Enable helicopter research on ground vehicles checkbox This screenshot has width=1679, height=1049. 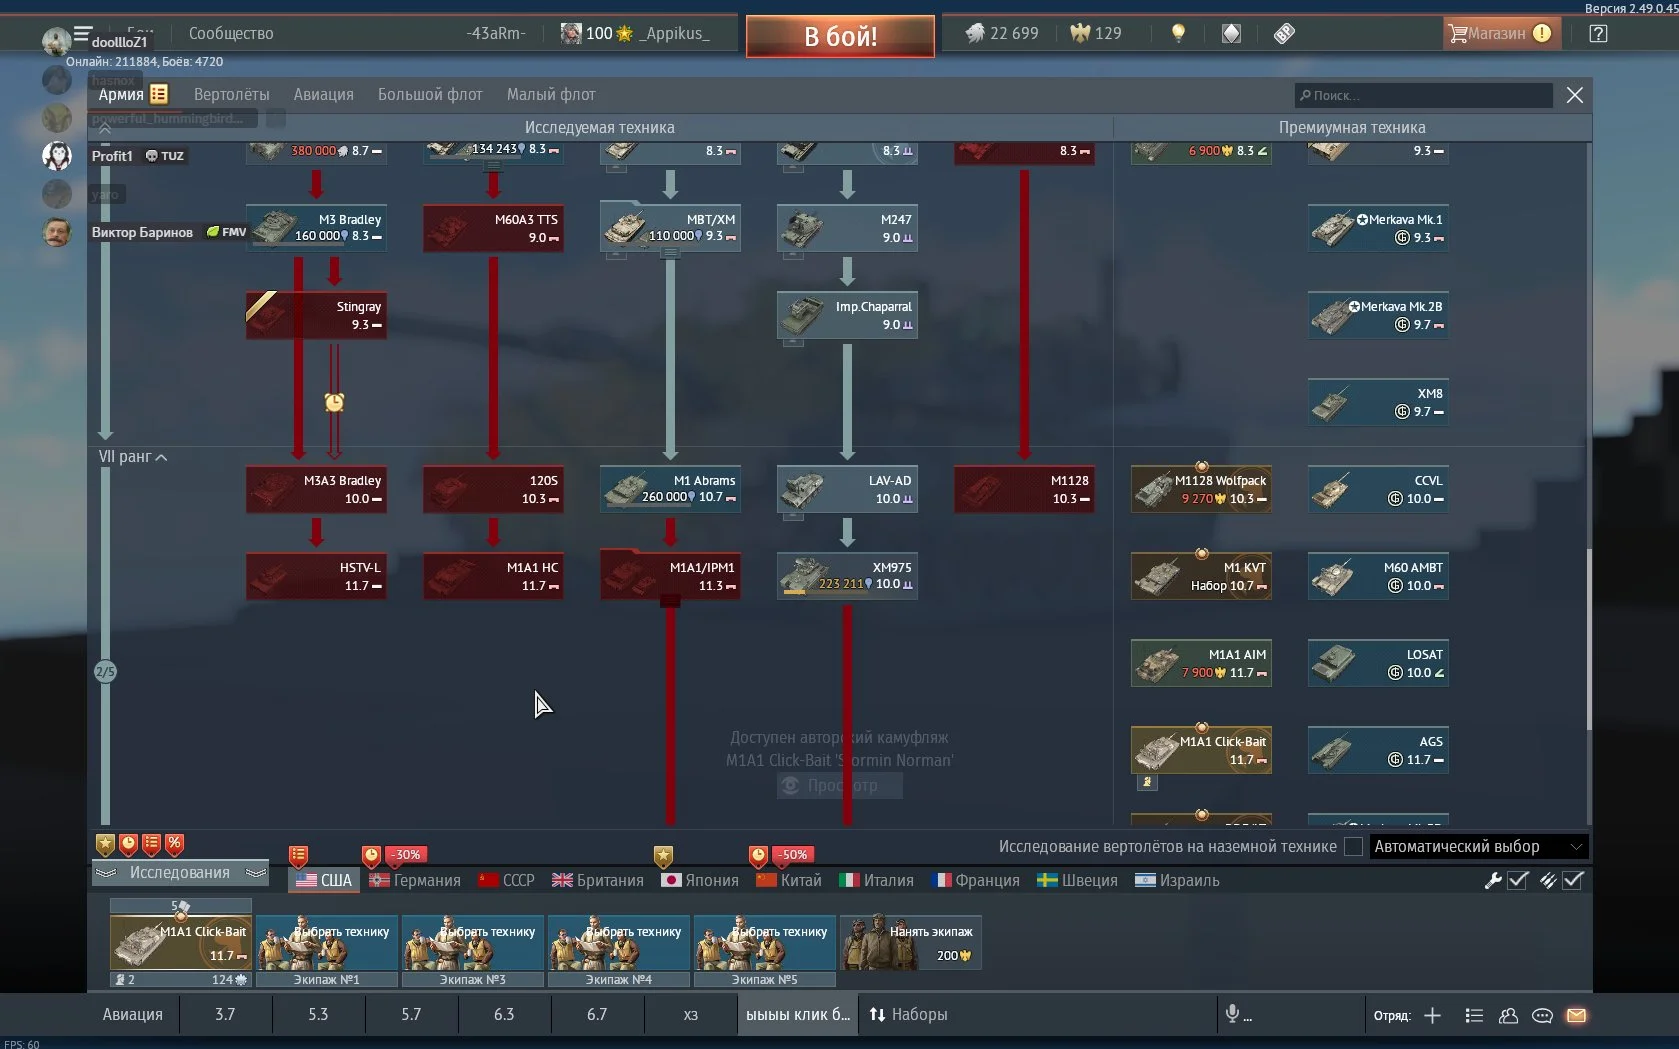point(1353,846)
